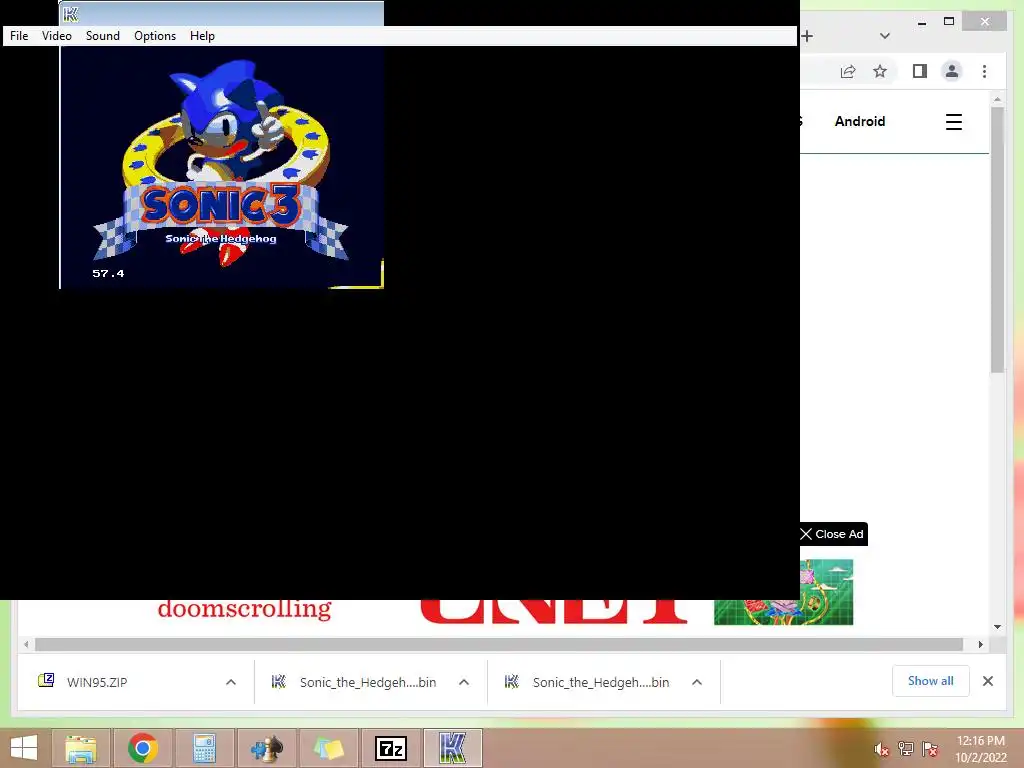The height and width of the screenshot is (768, 1024).
Task: Click scroll-down arrow of Chrome page
Action: coord(997,627)
